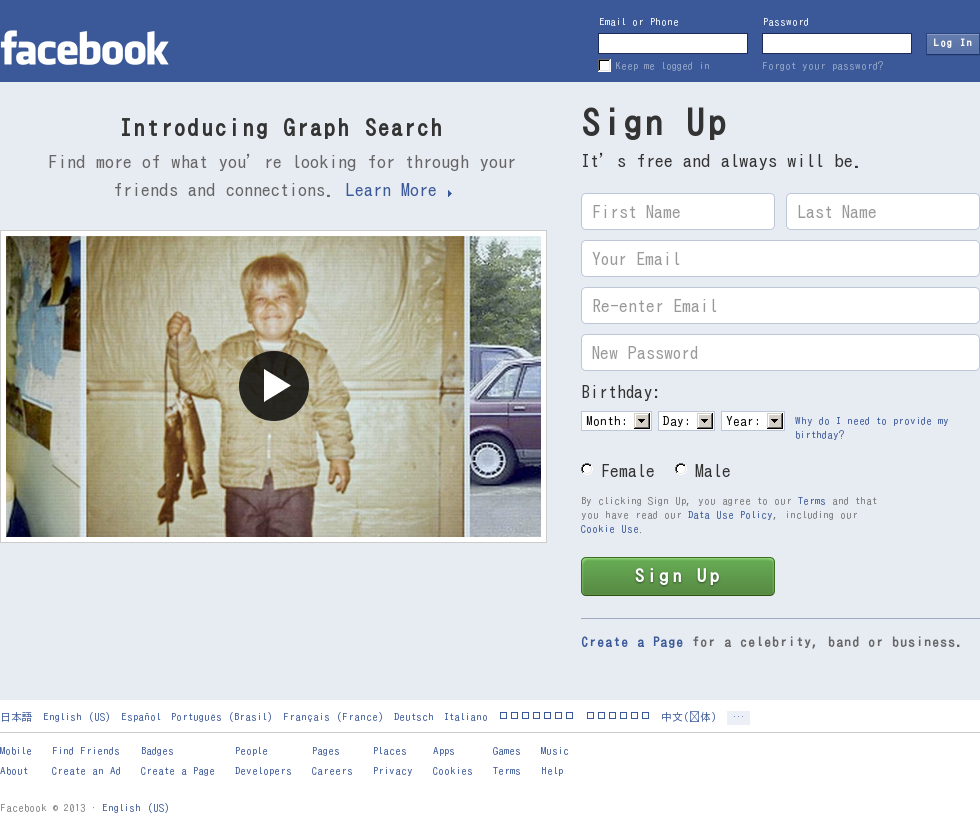Open the Terms link in signup agreement

click(811, 501)
